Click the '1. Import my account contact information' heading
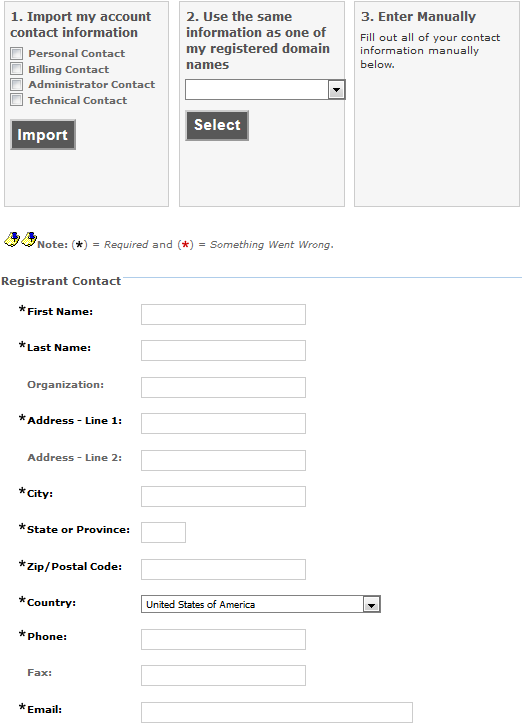This screenshot has height=728, width=522. pyautogui.click(x=81, y=25)
